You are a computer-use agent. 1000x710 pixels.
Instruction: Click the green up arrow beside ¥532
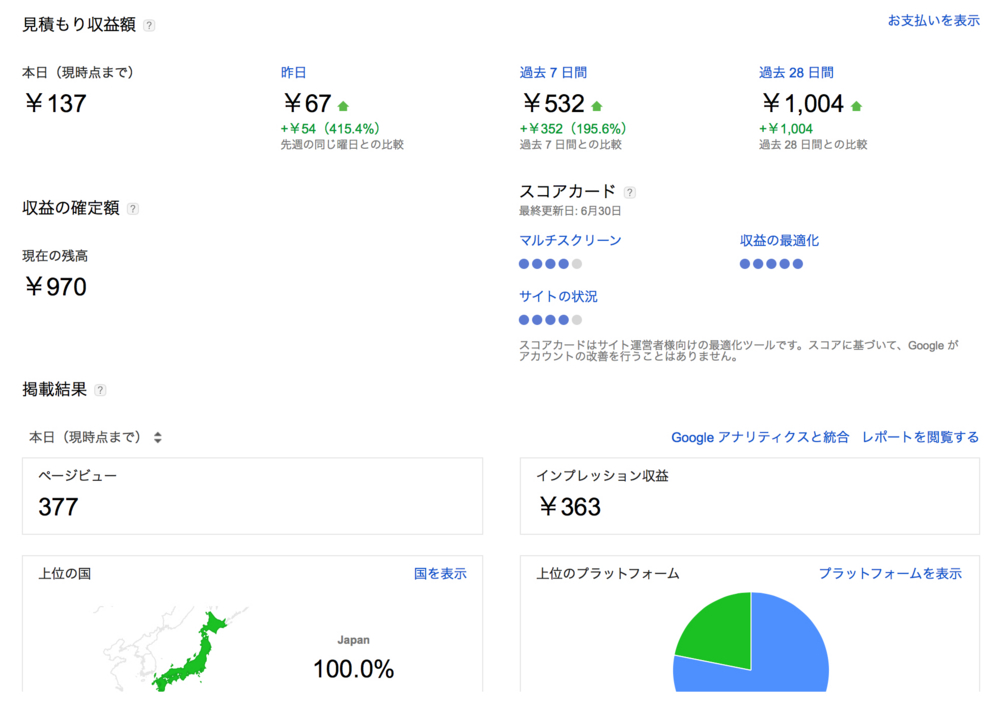[597, 103]
